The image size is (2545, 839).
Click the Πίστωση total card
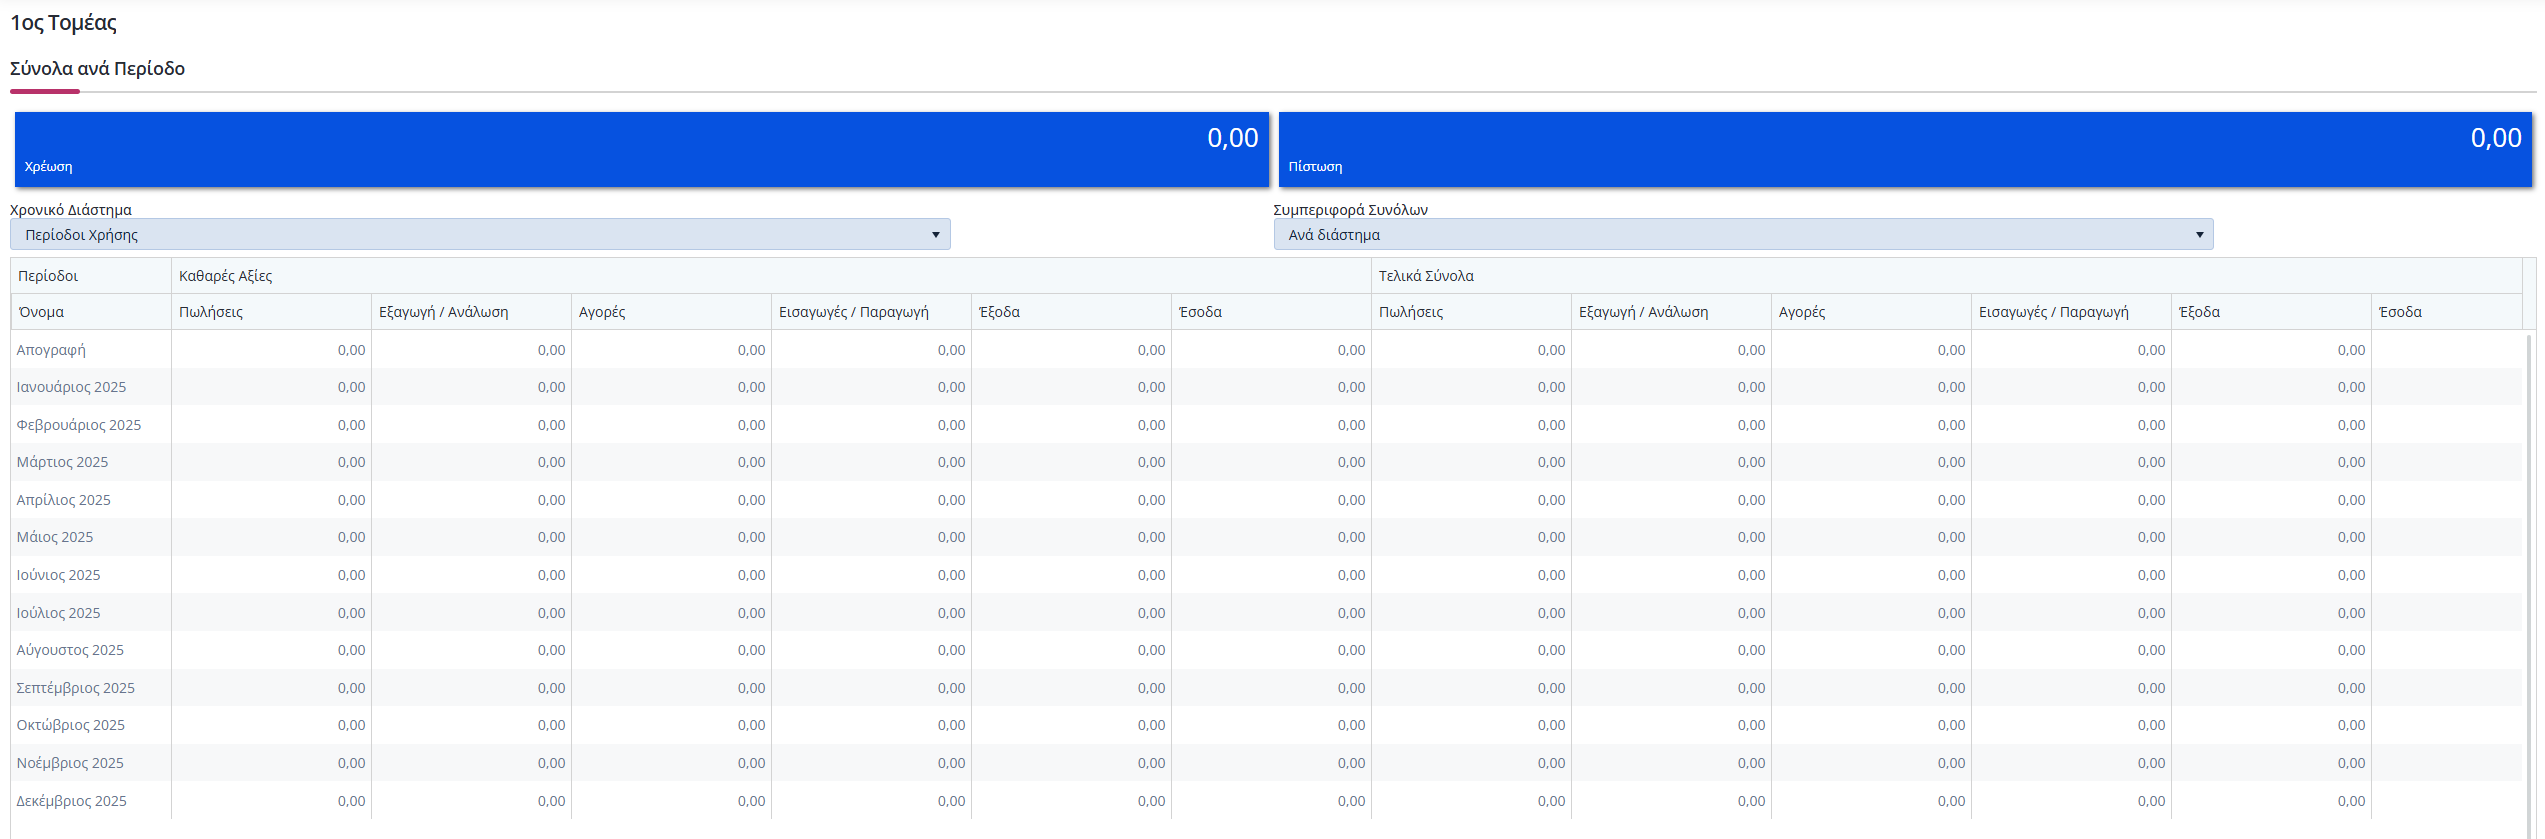1905,149
